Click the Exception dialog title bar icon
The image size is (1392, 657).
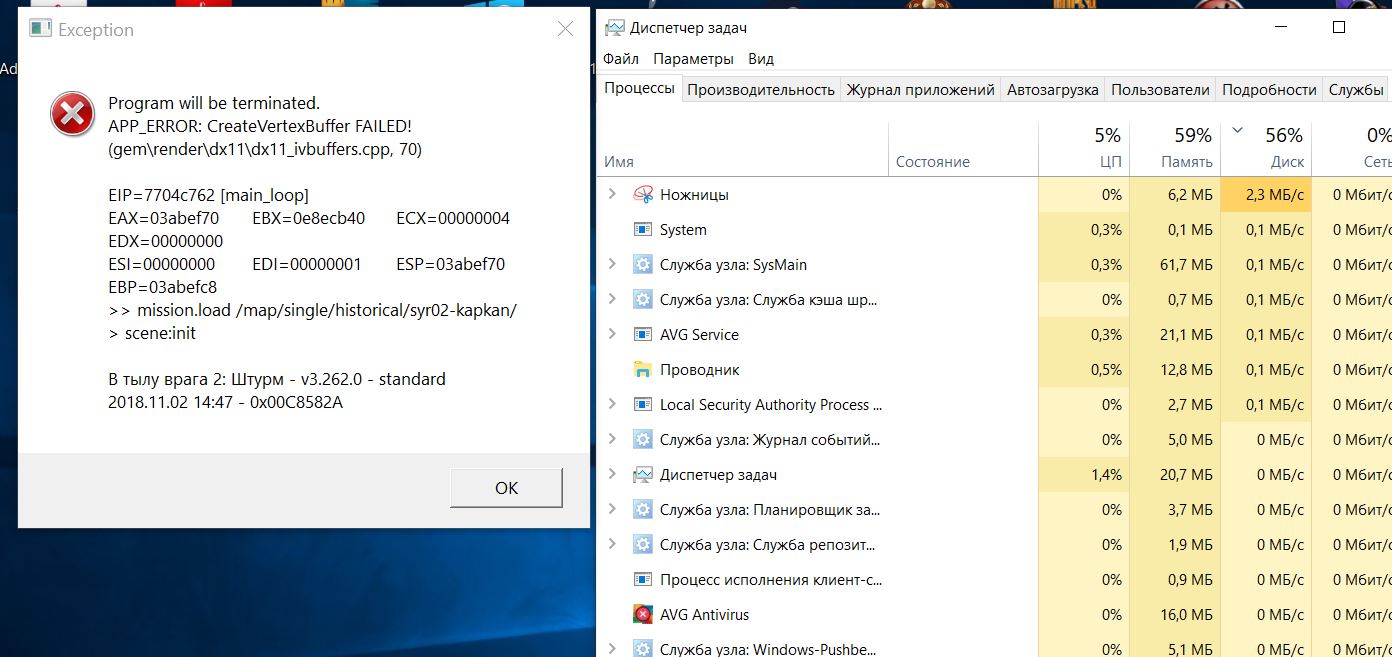(40, 29)
